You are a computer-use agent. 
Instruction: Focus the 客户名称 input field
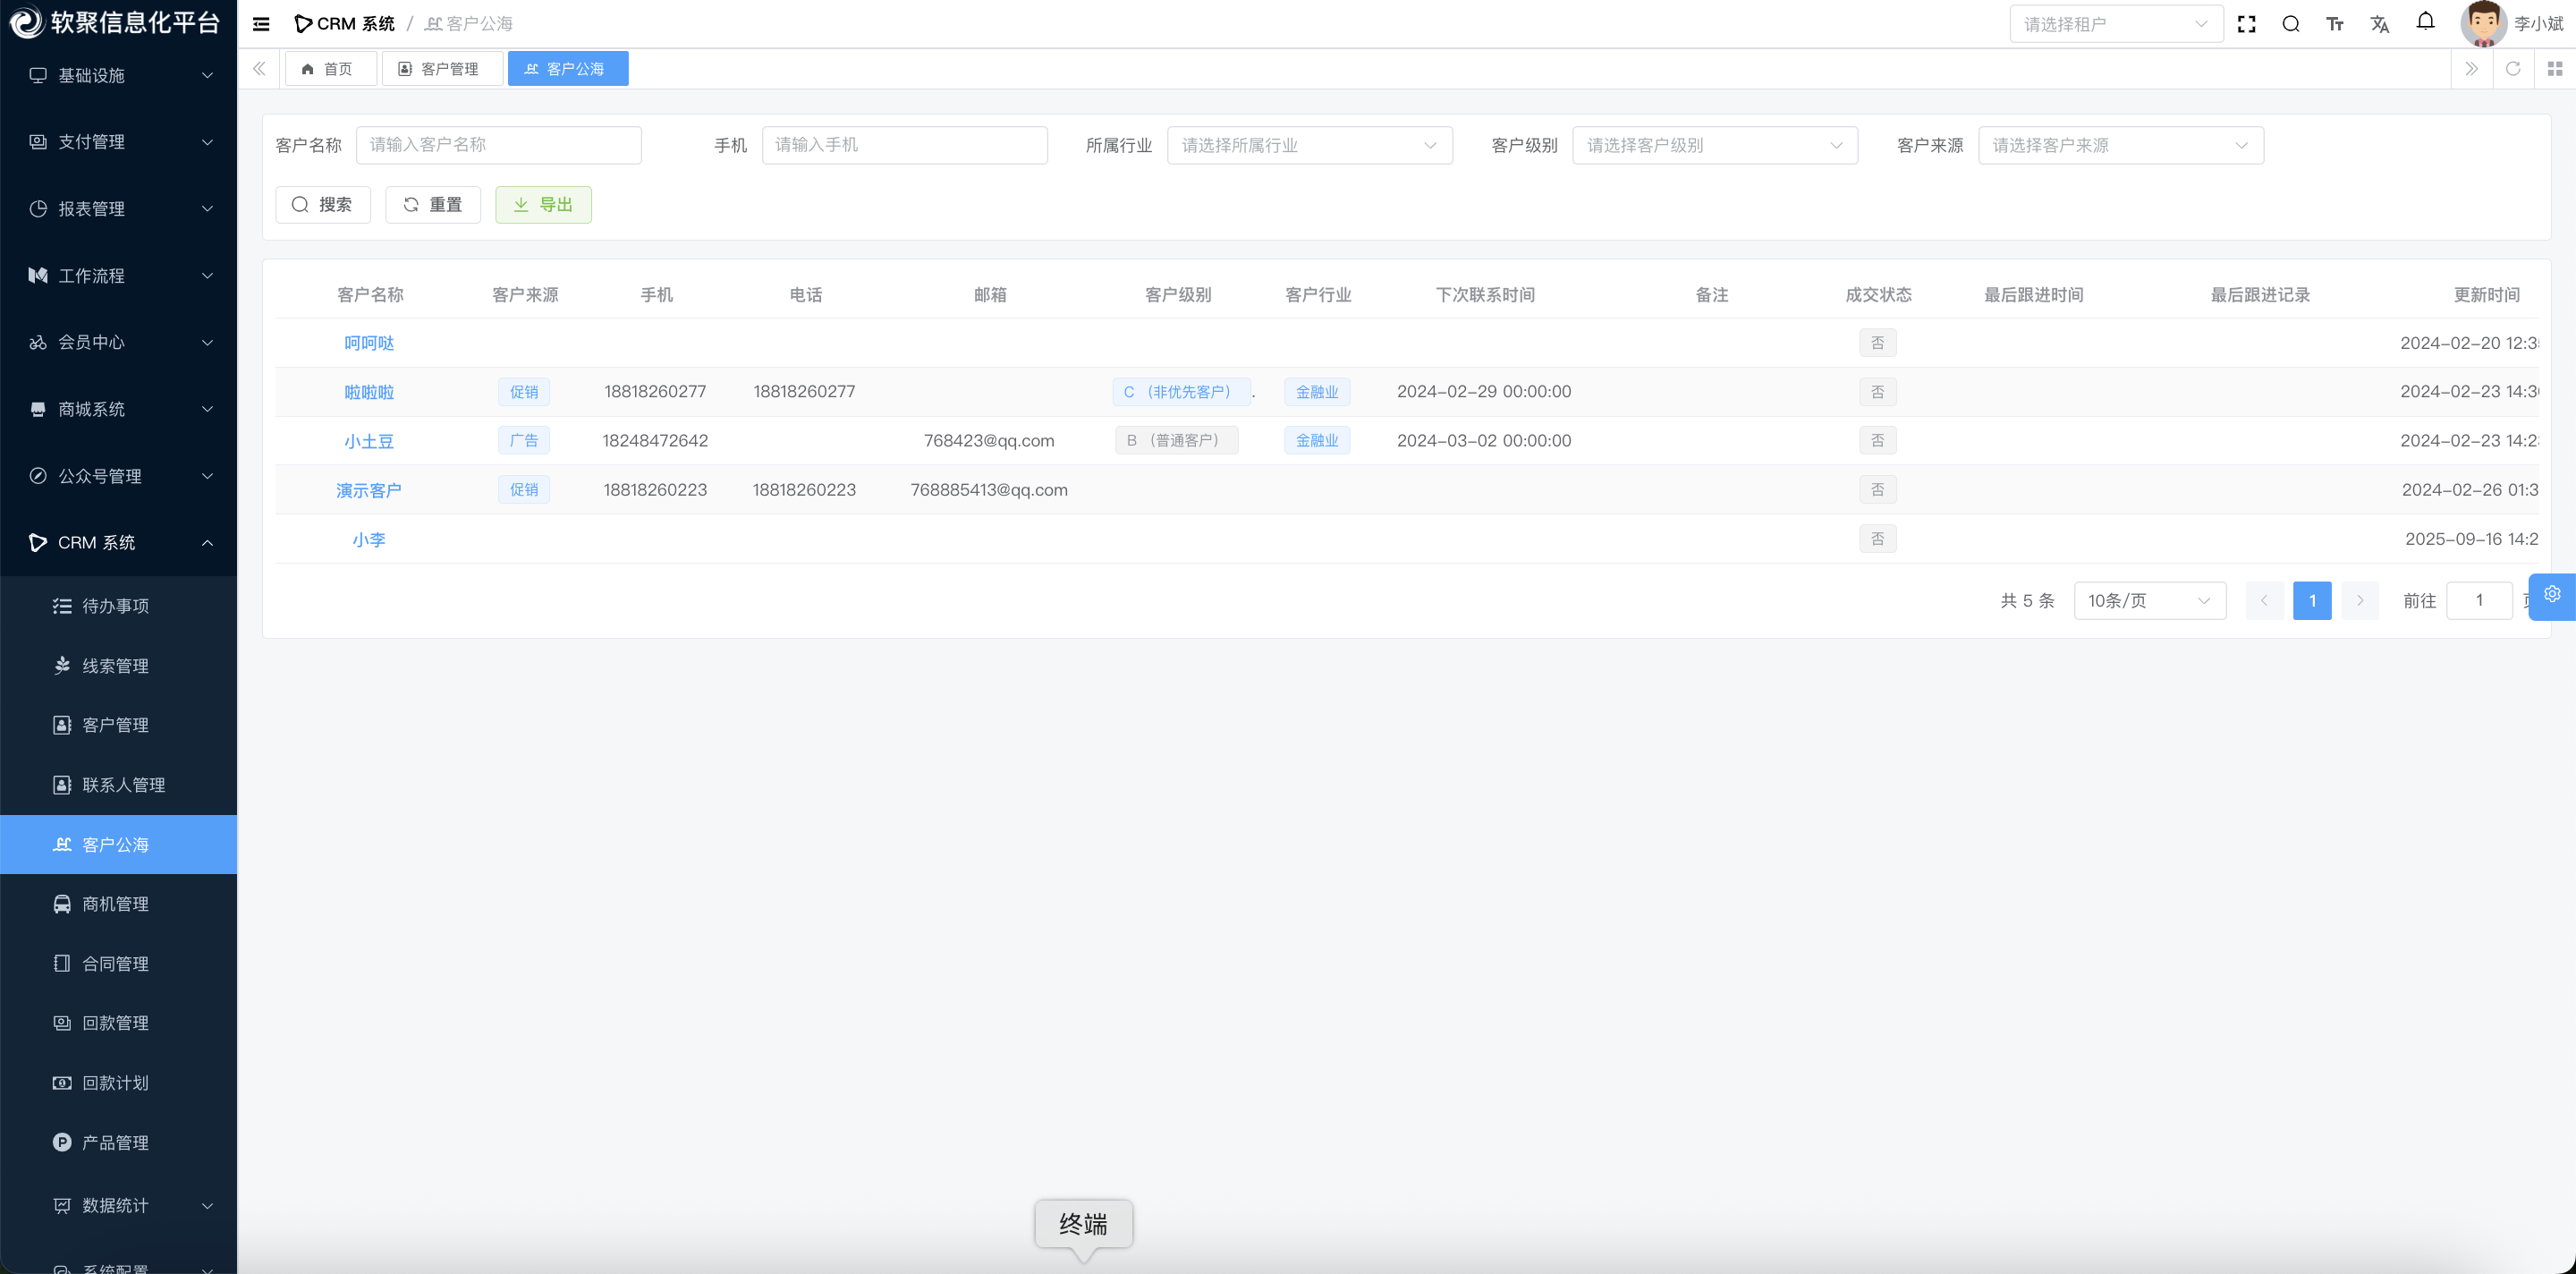pos(498,146)
